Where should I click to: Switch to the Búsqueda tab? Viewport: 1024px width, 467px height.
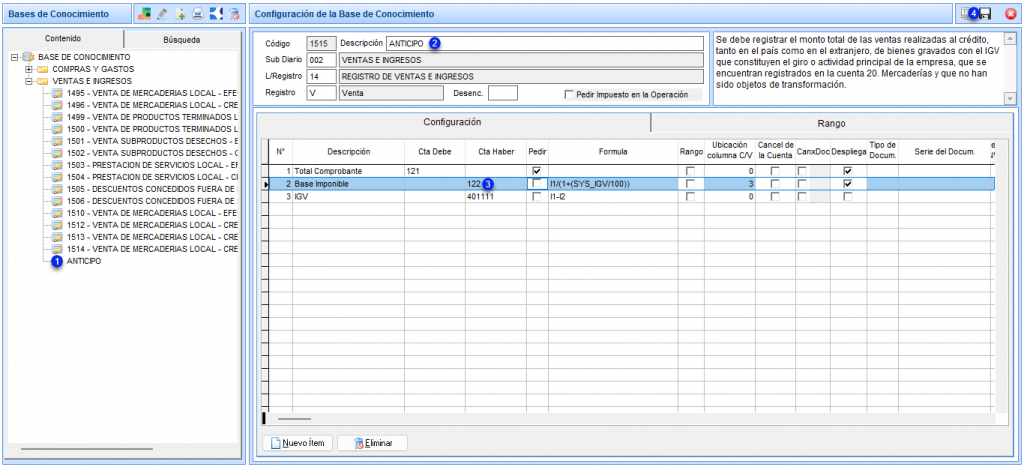pos(182,40)
